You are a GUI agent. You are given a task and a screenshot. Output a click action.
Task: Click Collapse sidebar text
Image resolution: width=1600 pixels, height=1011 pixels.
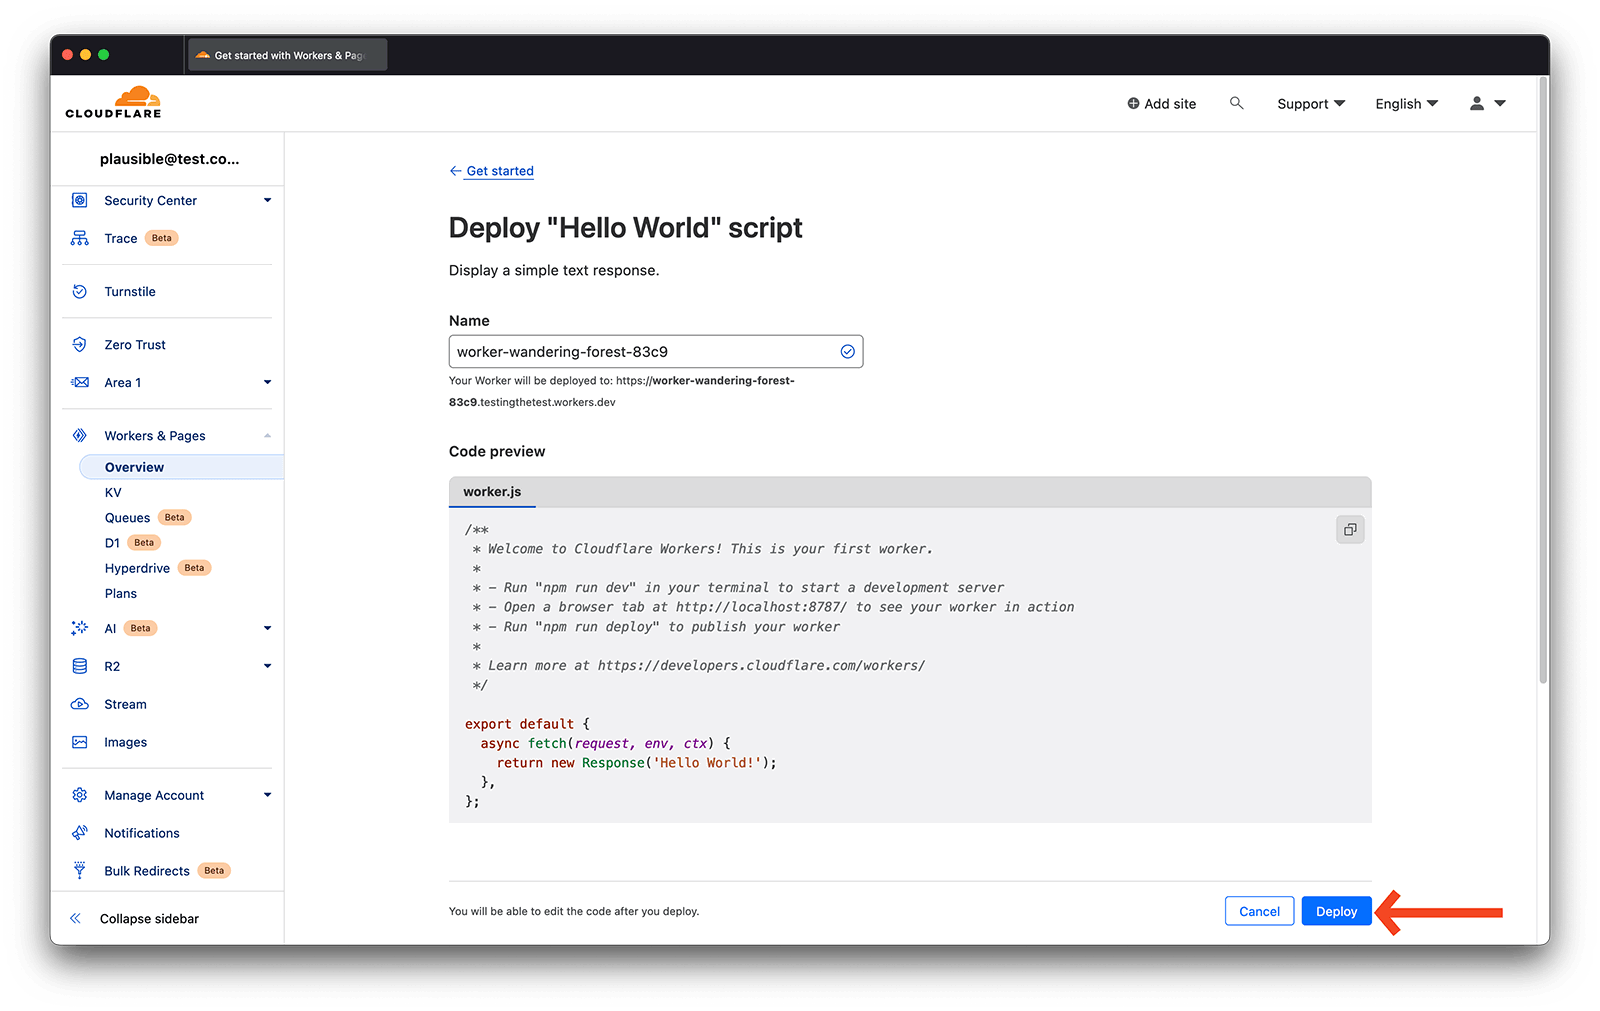coord(149,918)
